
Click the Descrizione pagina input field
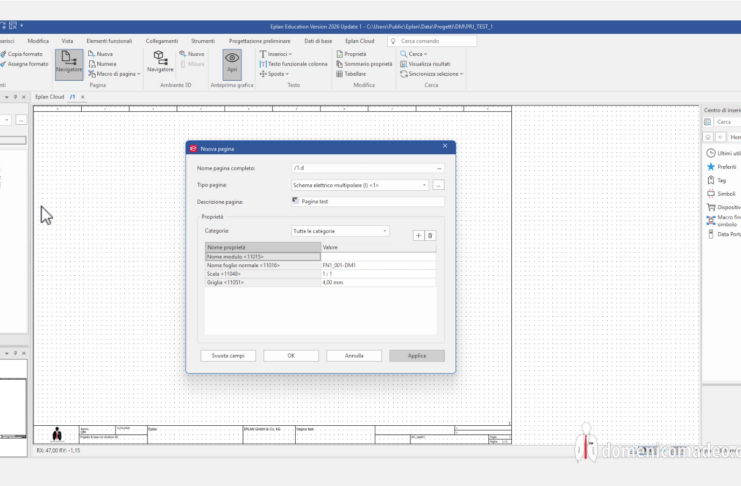[x=371, y=201]
